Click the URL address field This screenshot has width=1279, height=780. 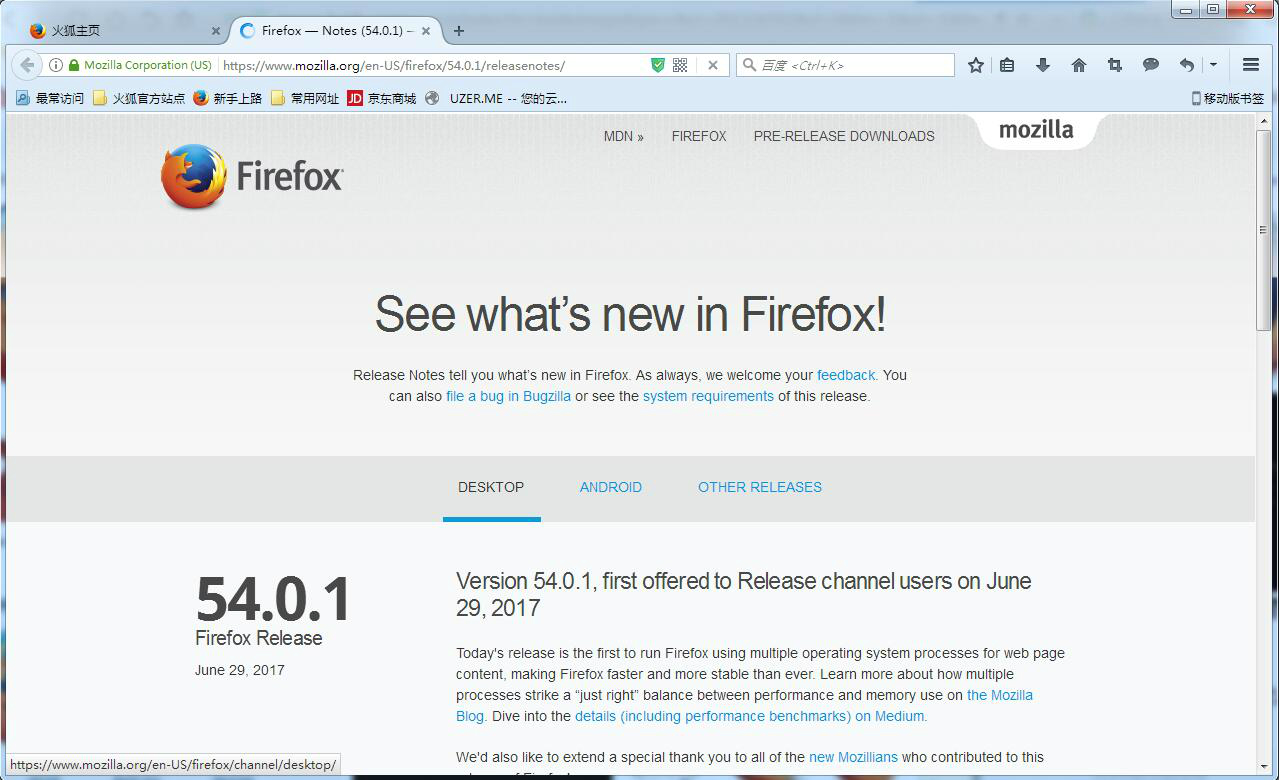point(432,65)
